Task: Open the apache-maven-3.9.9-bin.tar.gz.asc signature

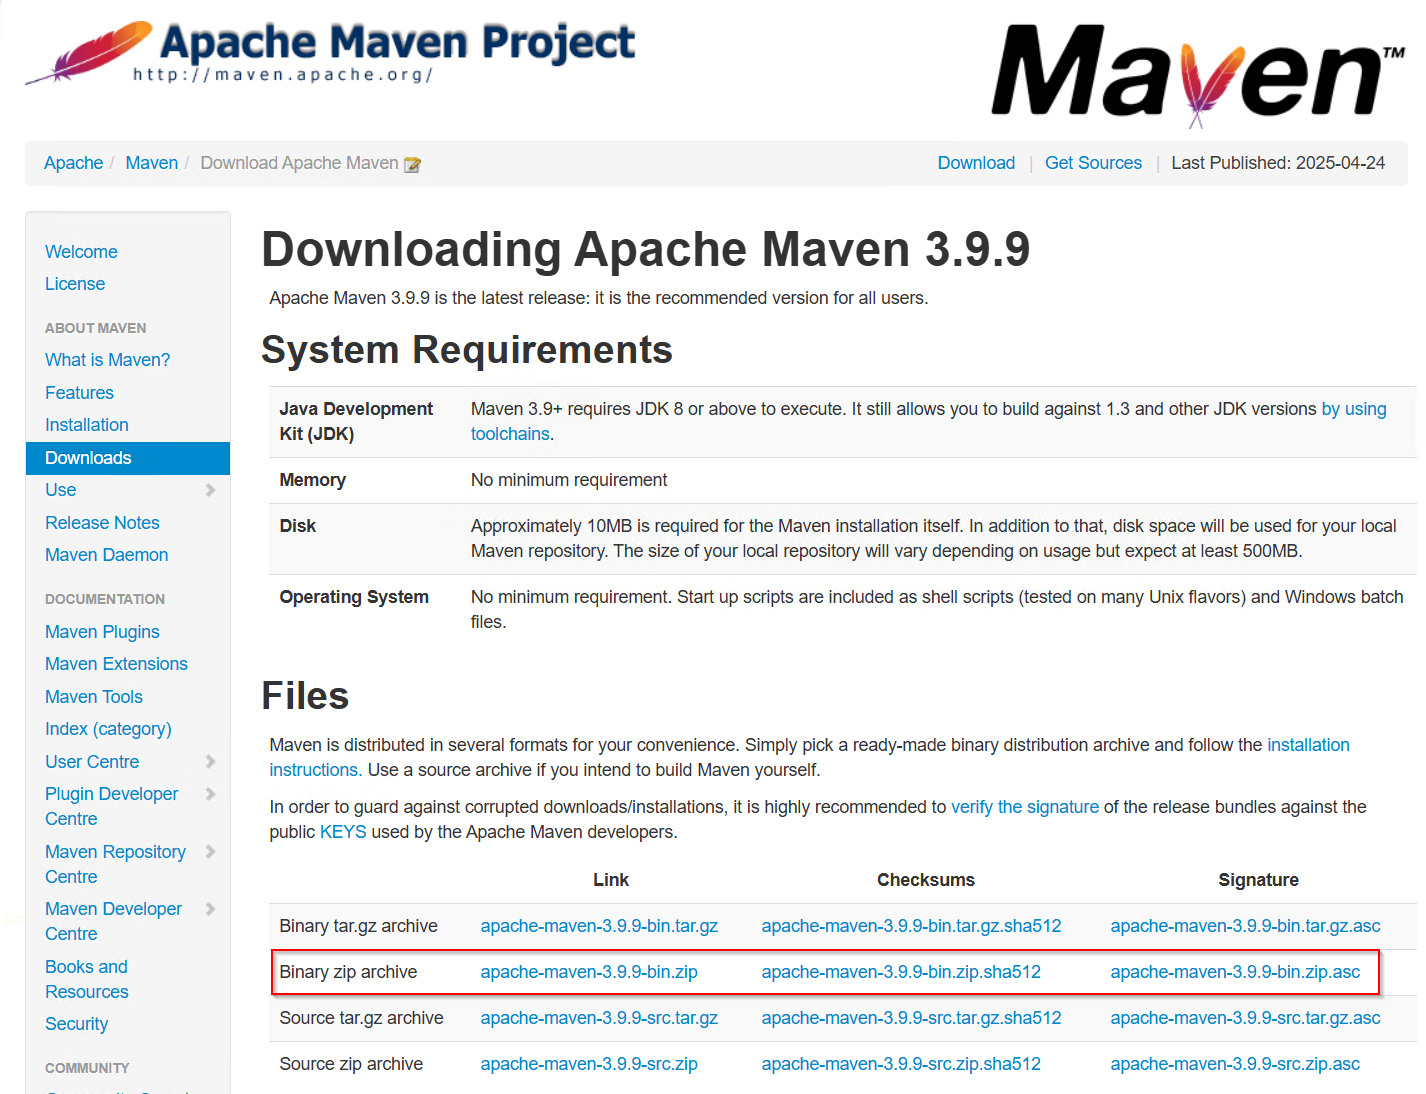Action: coord(1245,926)
